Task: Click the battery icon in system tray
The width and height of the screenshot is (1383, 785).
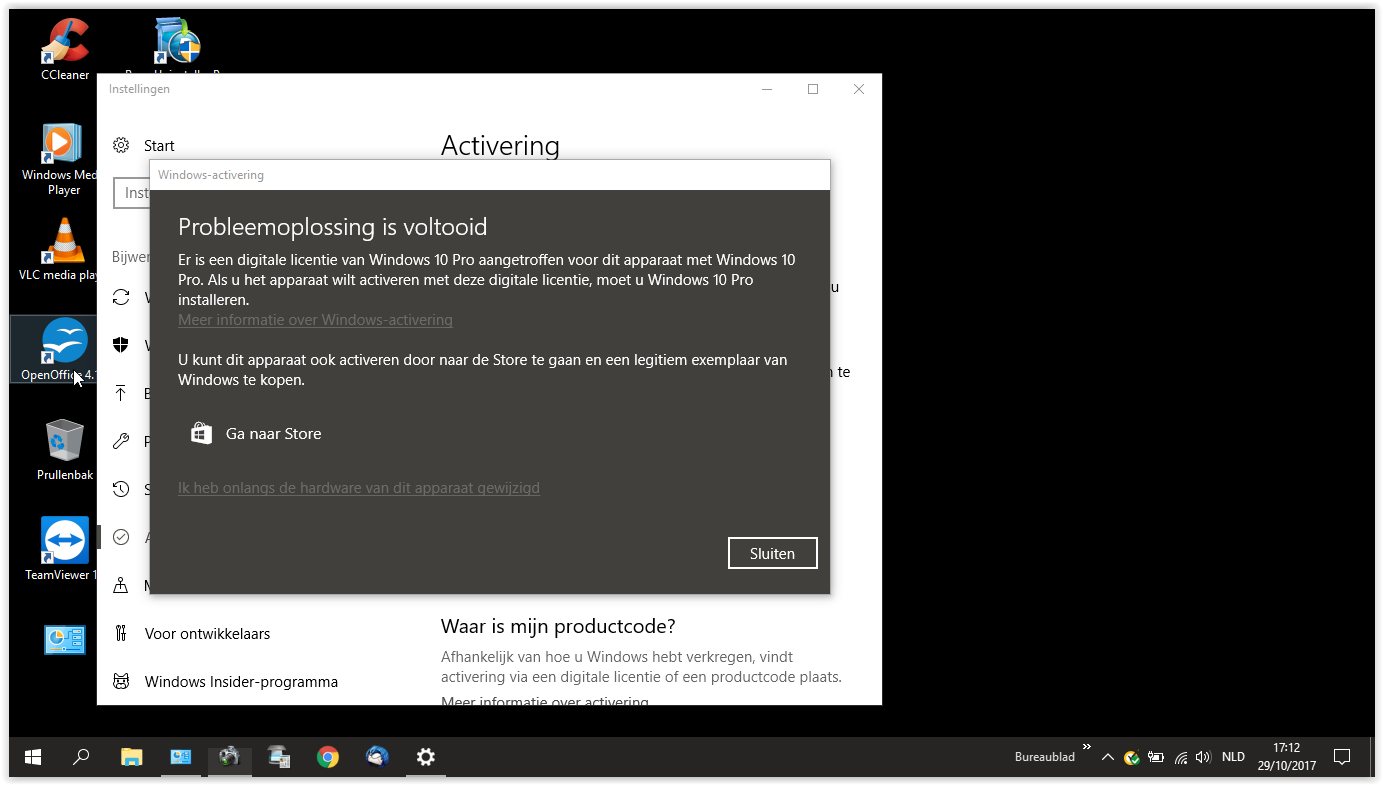Action: pyautogui.click(x=1156, y=757)
